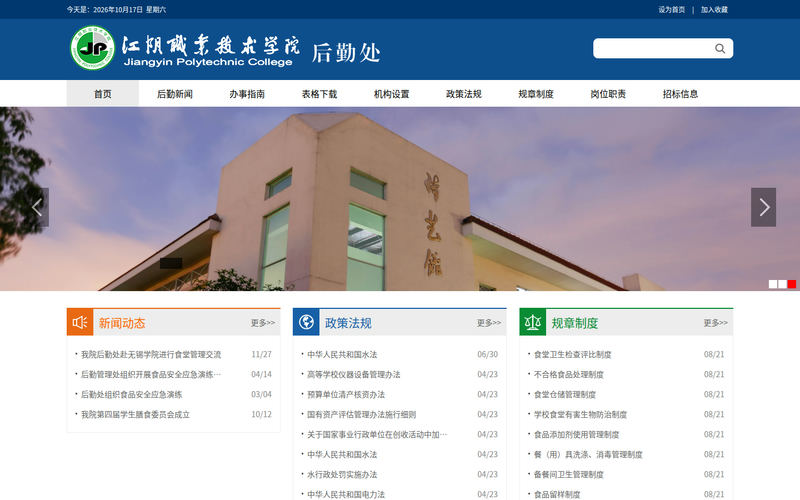Open the 政策法规 navigation item
The width and height of the screenshot is (800, 500).
tap(464, 94)
